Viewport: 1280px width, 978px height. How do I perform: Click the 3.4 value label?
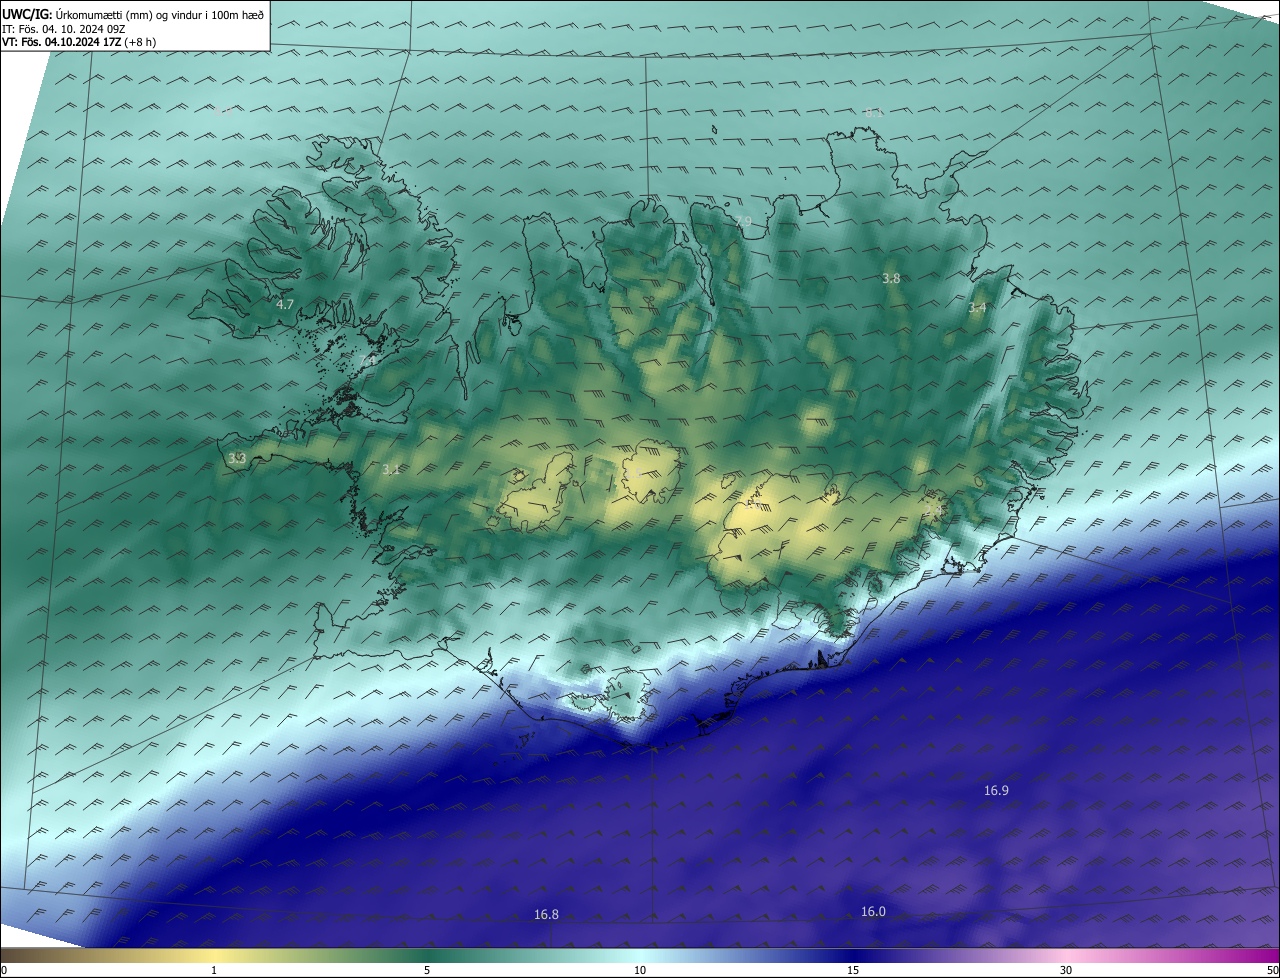click(977, 308)
